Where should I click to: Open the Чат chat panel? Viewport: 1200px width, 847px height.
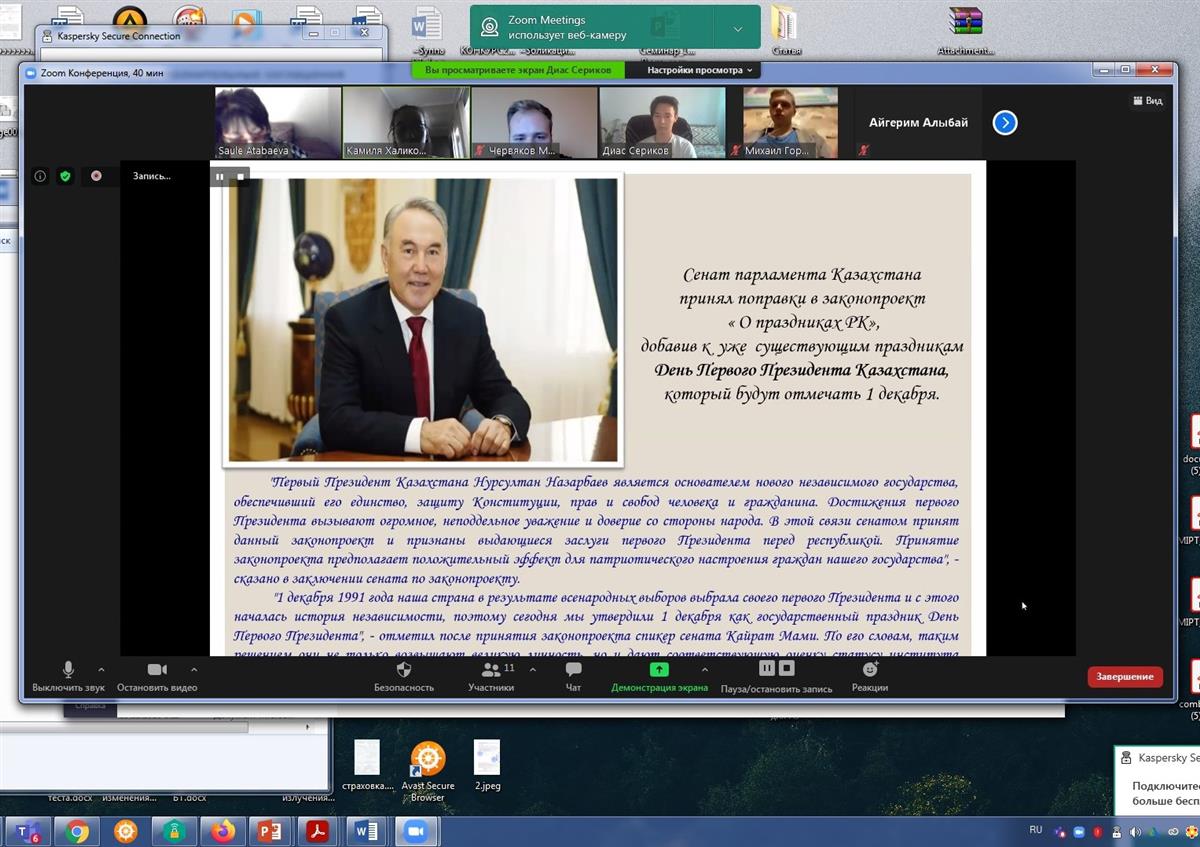pos(573,670)
